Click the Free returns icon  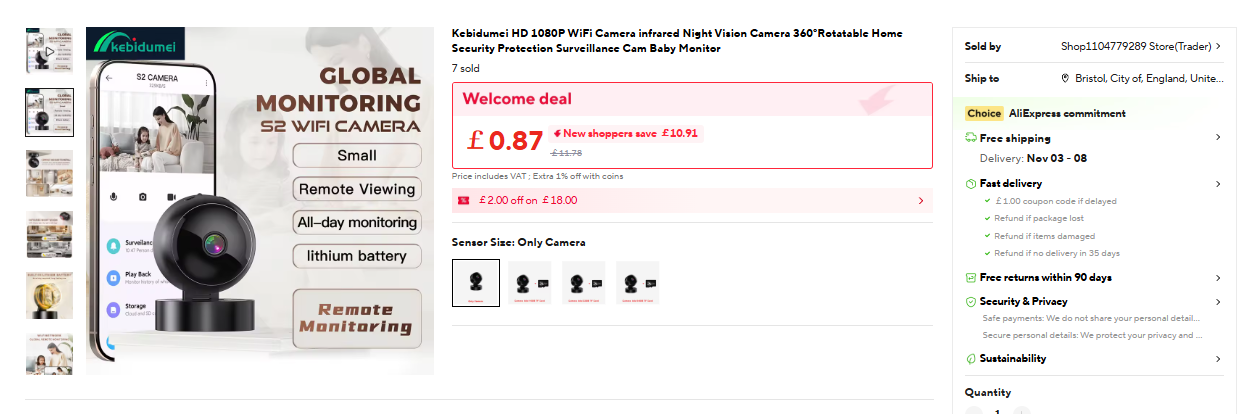[971, 278]
